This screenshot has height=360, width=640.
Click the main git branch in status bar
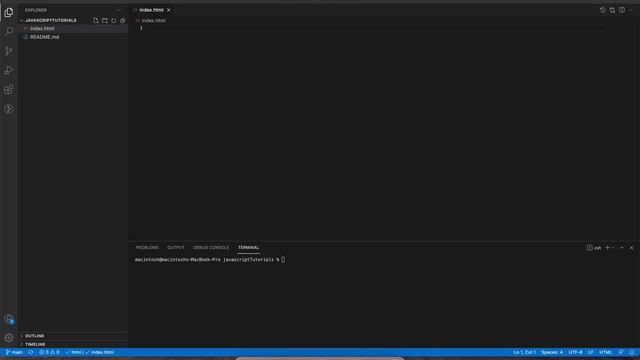[14, 352]
